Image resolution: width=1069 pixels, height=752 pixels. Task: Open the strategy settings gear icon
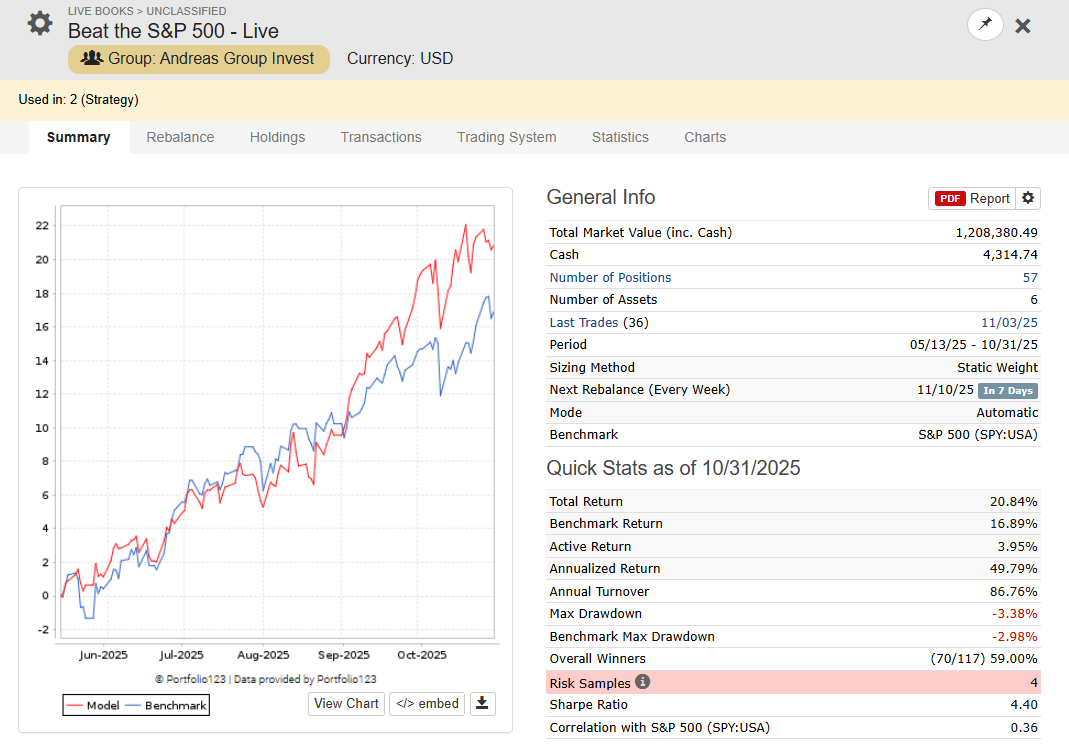pos(40,23)
